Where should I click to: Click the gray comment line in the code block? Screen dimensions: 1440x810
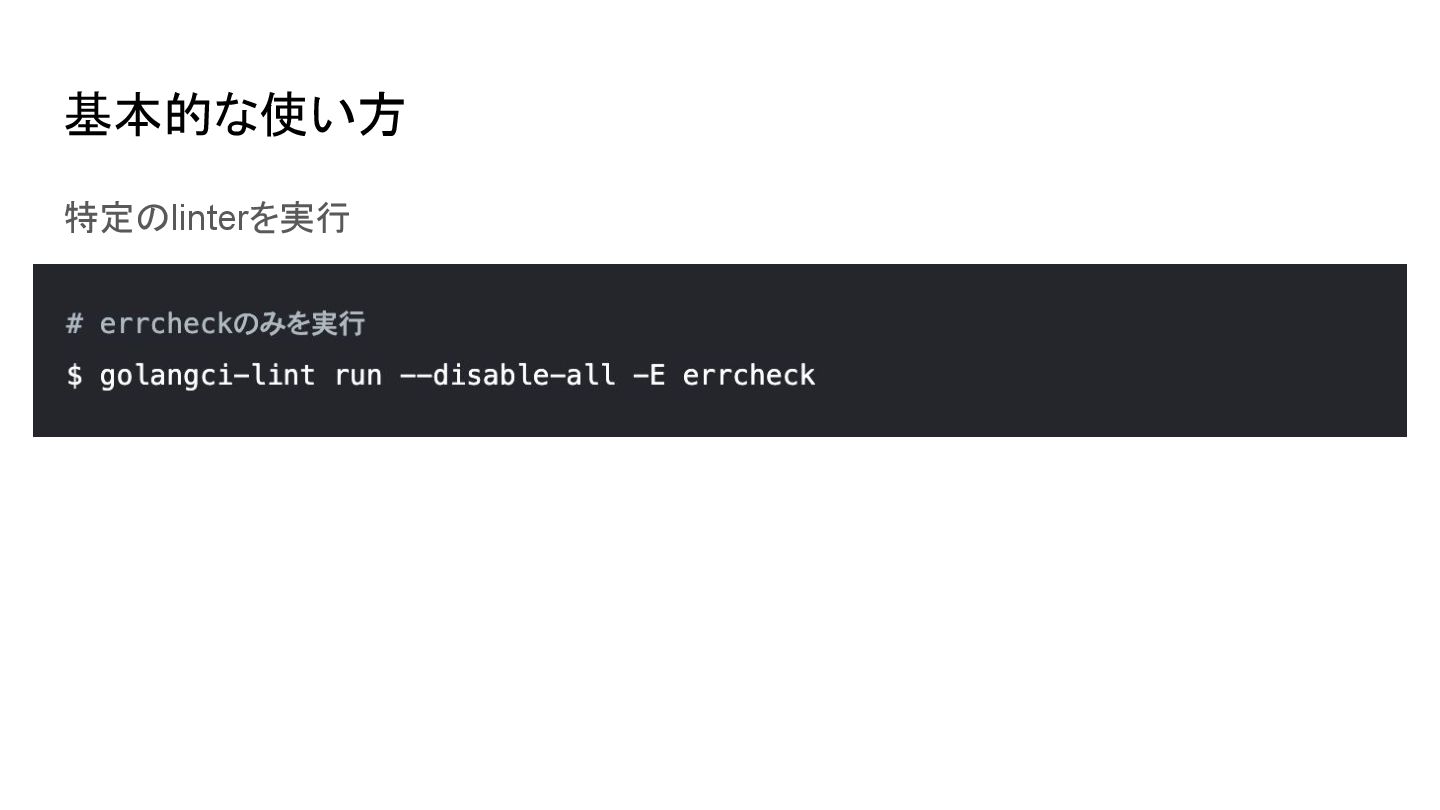point(215,324)
